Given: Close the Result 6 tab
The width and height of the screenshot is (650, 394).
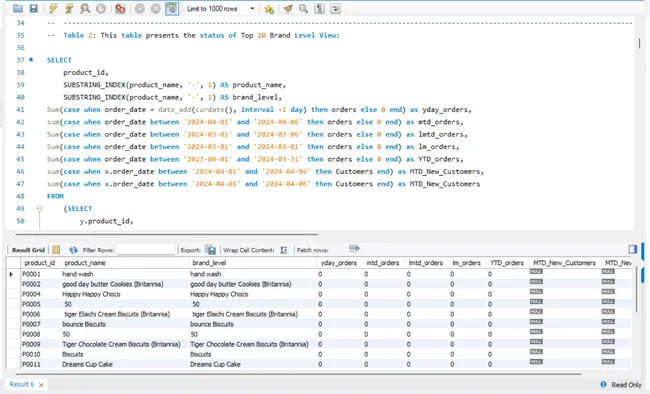Looking at the screenshot, I should pyautogui.click(x=41, y=385).
